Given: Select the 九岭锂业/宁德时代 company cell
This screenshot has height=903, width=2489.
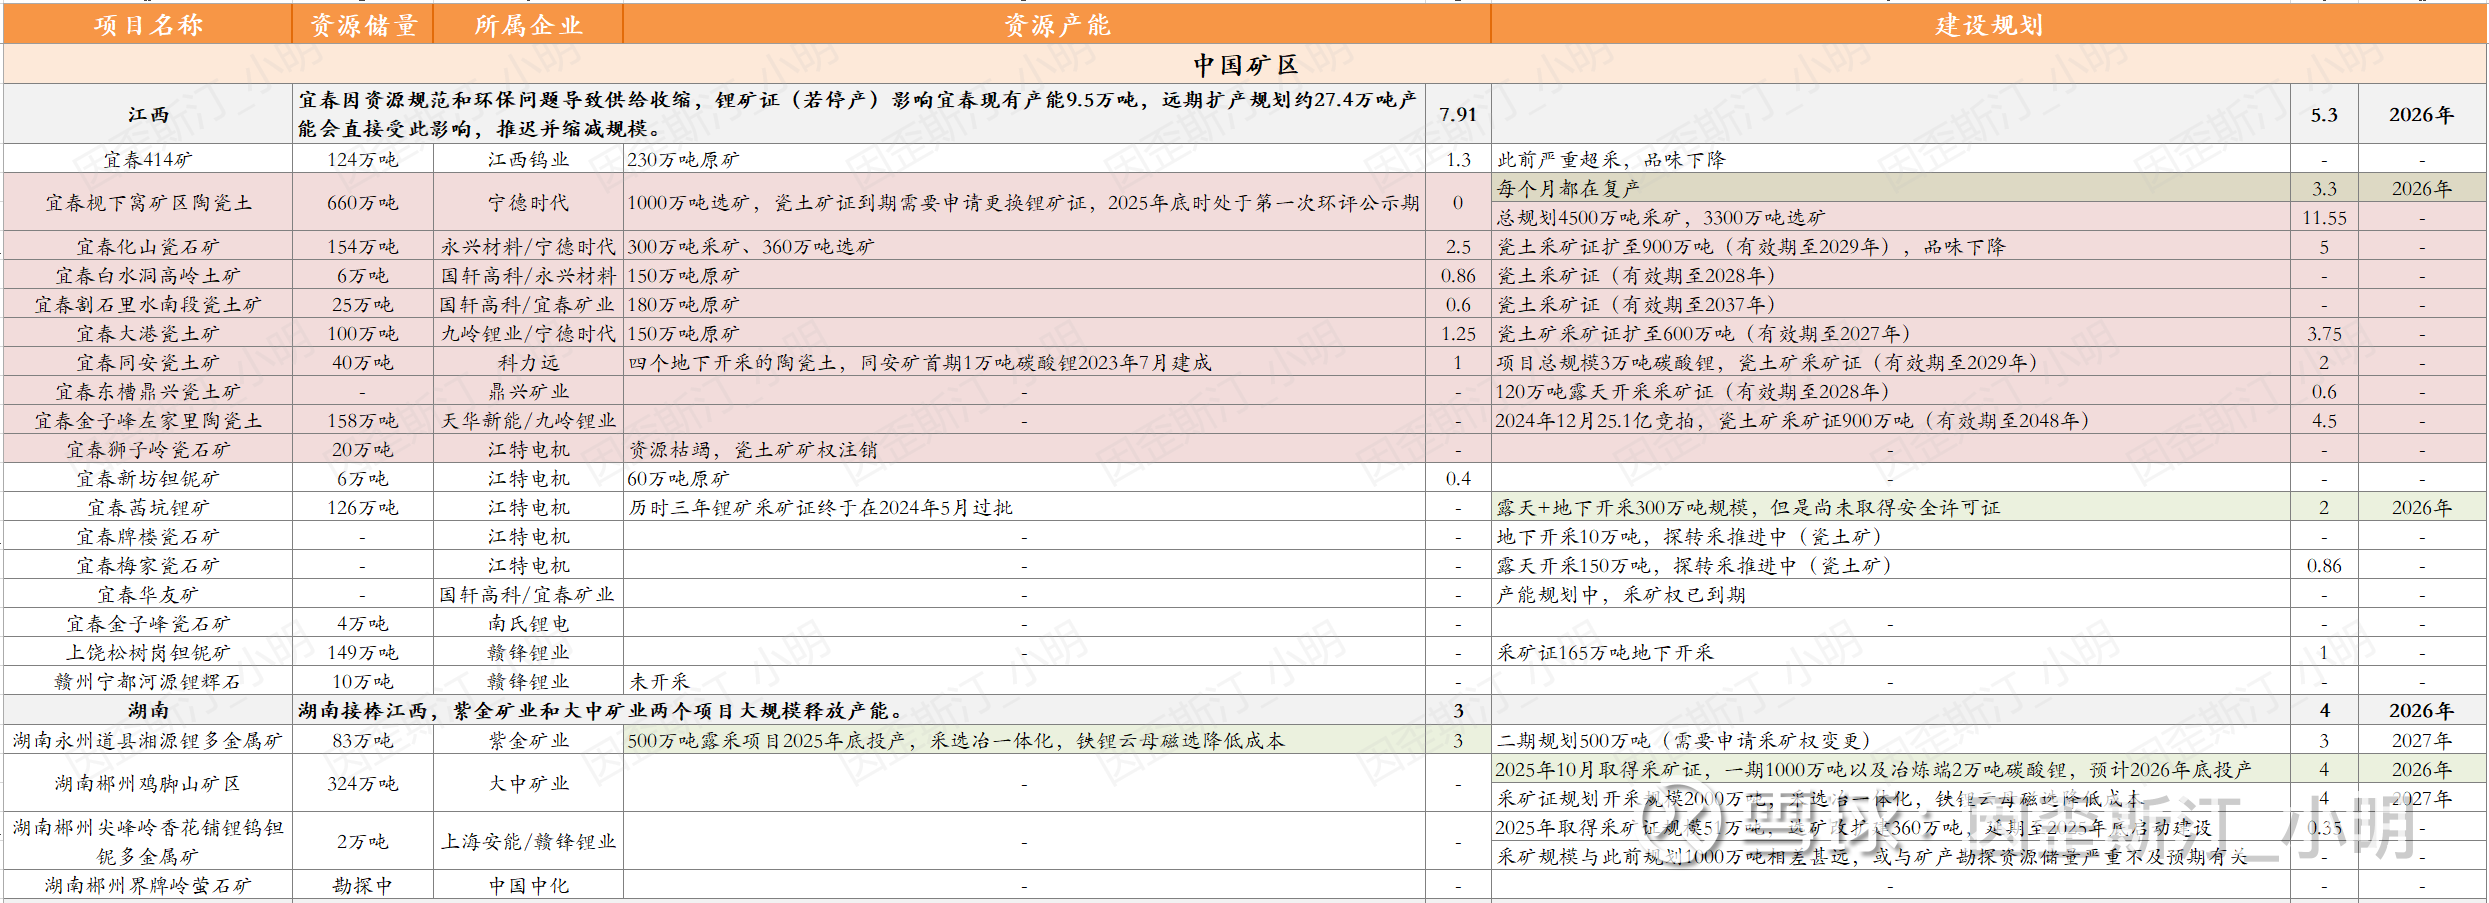Looking at the screenshot, I should point(528,333).
